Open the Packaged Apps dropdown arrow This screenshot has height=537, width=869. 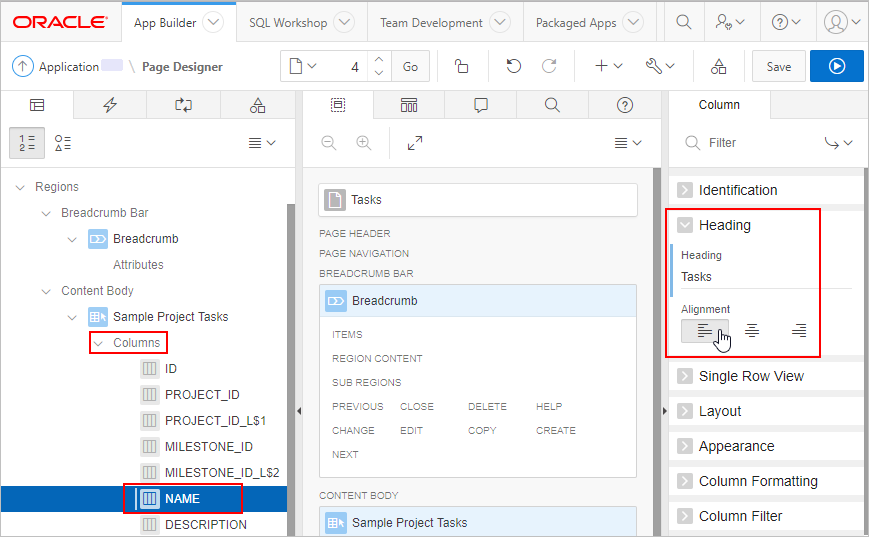[x=633, y=22]
